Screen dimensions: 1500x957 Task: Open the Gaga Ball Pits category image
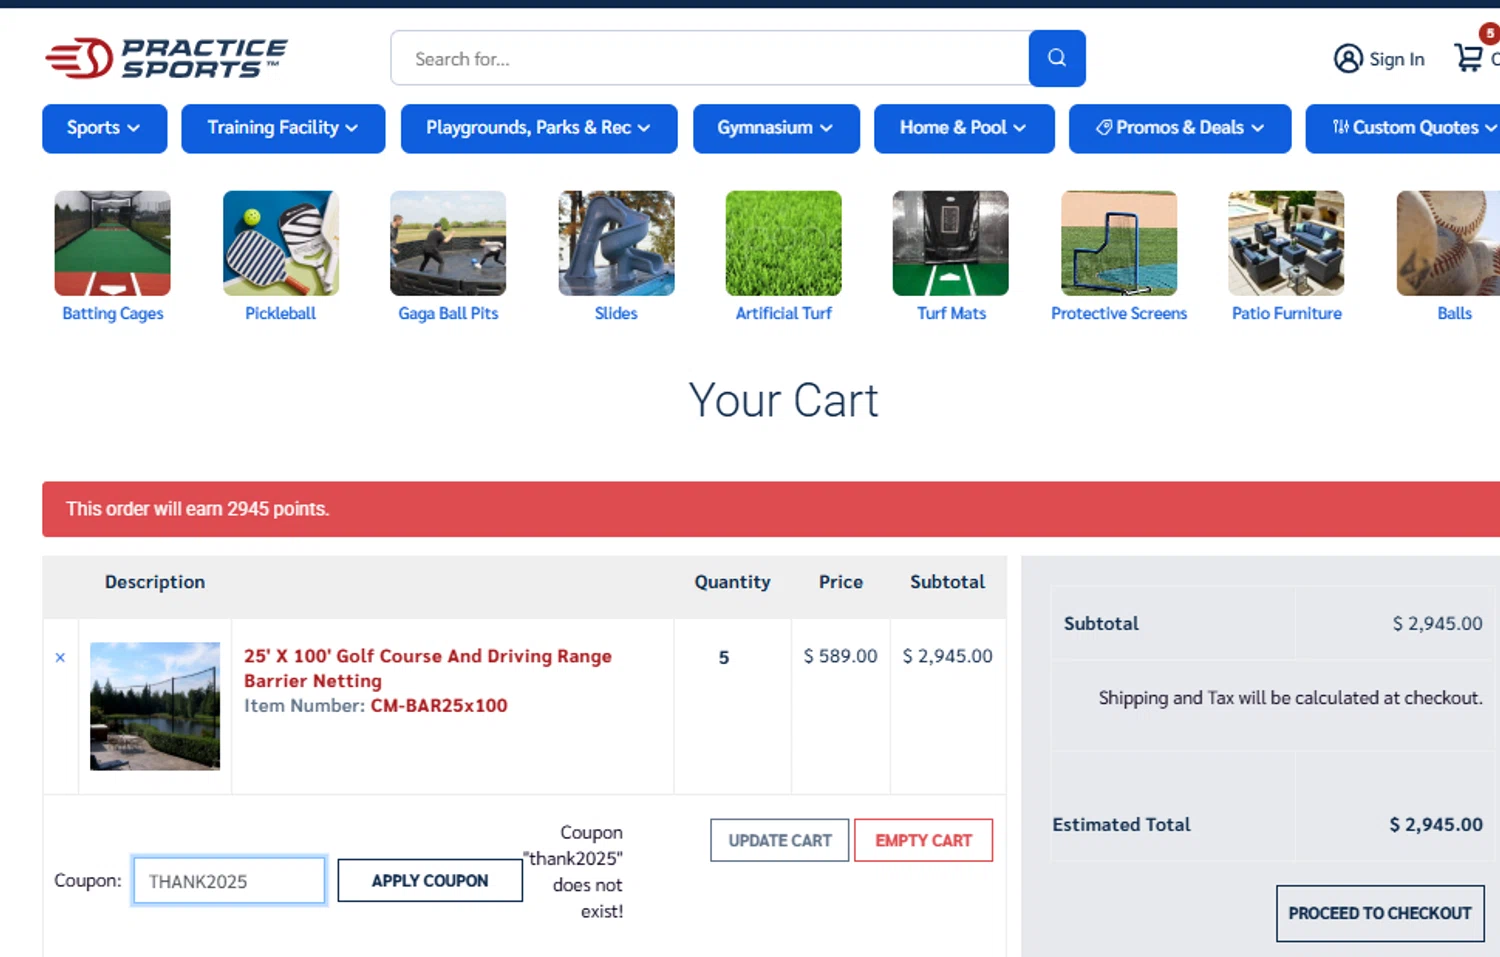(448, 243)
